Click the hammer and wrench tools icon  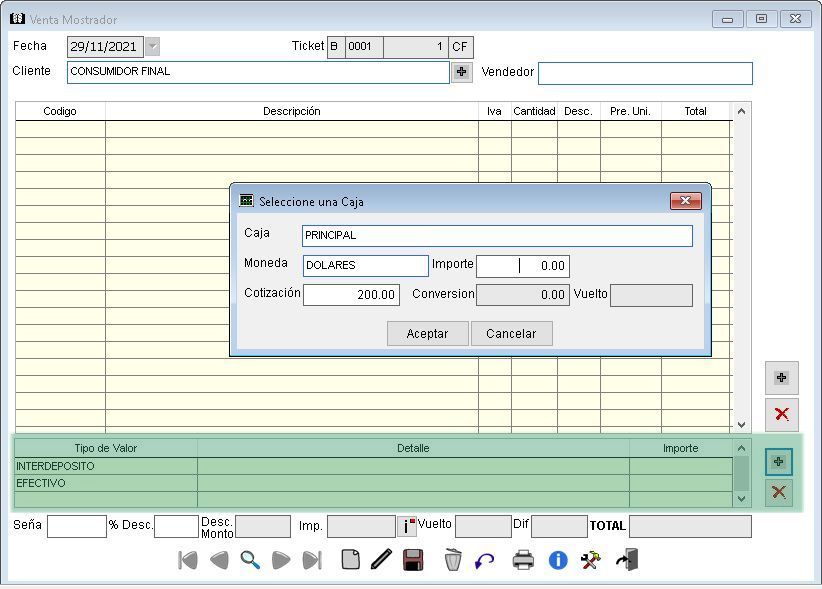pyautogui.click(x=590, y=560)
